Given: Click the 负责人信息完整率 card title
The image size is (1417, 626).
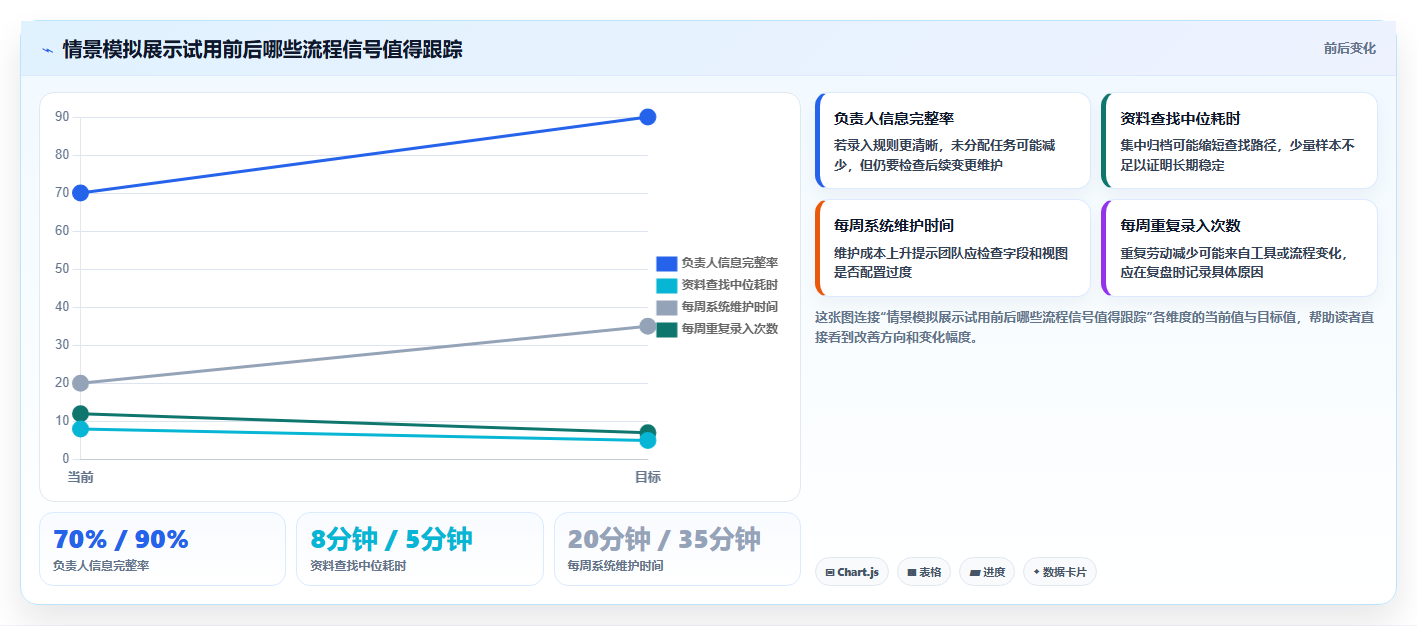Looking at the screenshot, I should [894, 118].
